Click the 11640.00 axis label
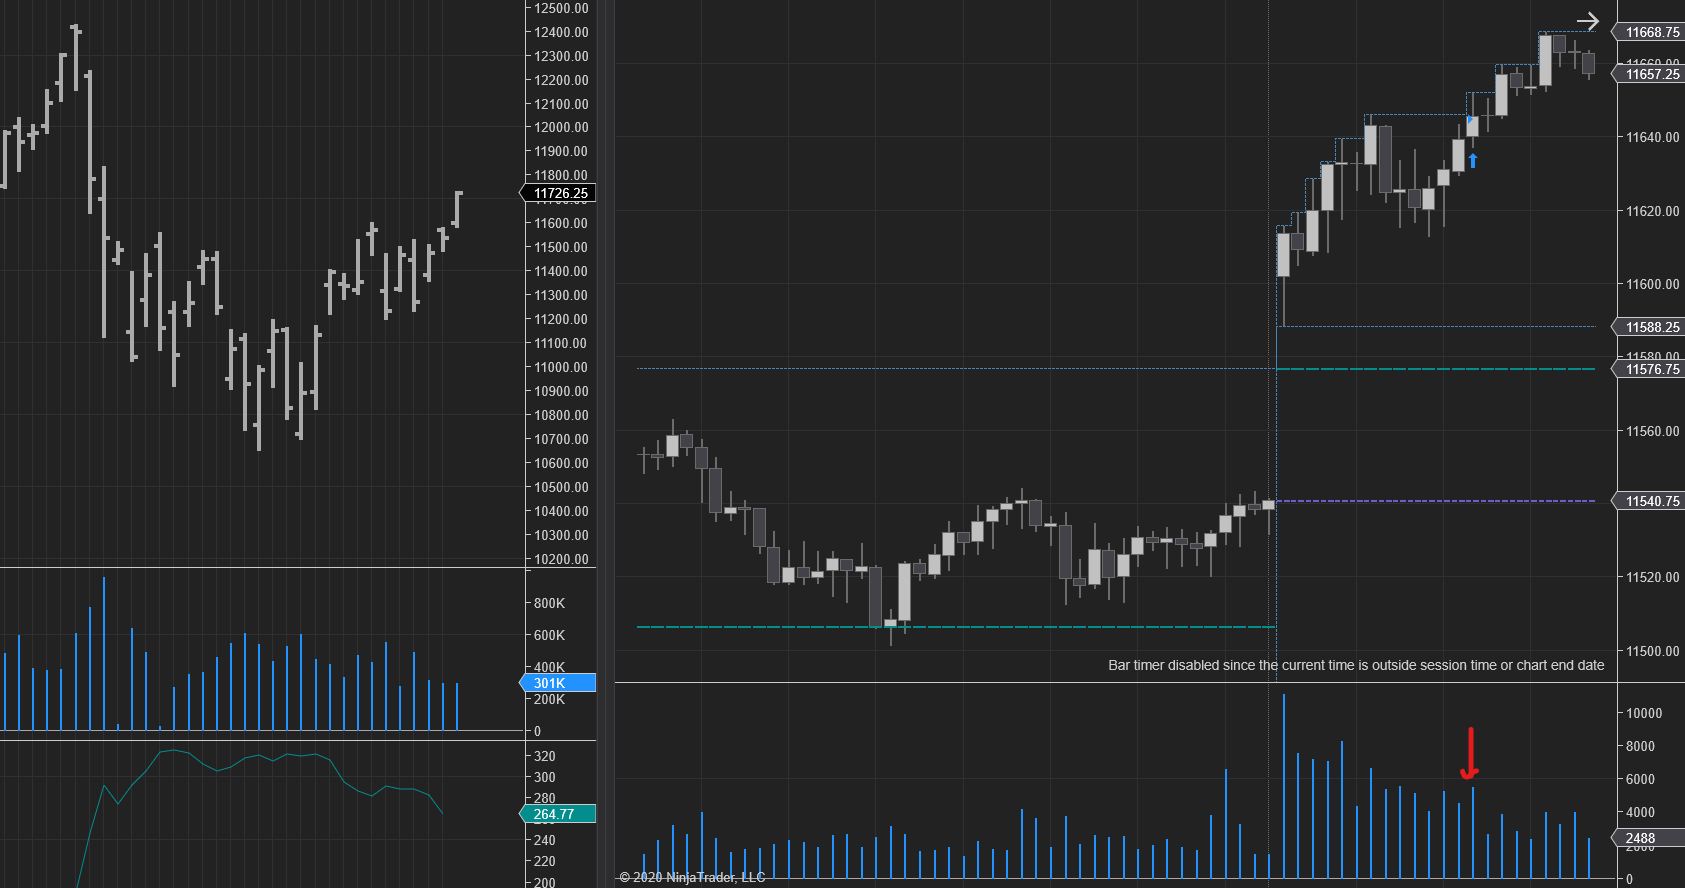The height and width of the screenshot is (888, 1685). click(1653, 137)
